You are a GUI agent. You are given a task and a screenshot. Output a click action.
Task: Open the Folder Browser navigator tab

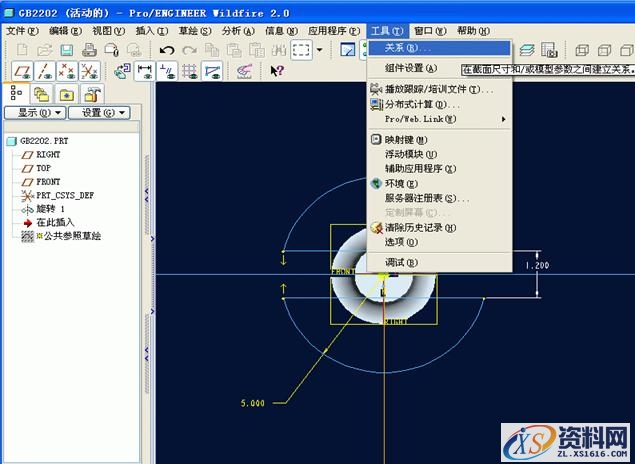[x=41, y=95]
